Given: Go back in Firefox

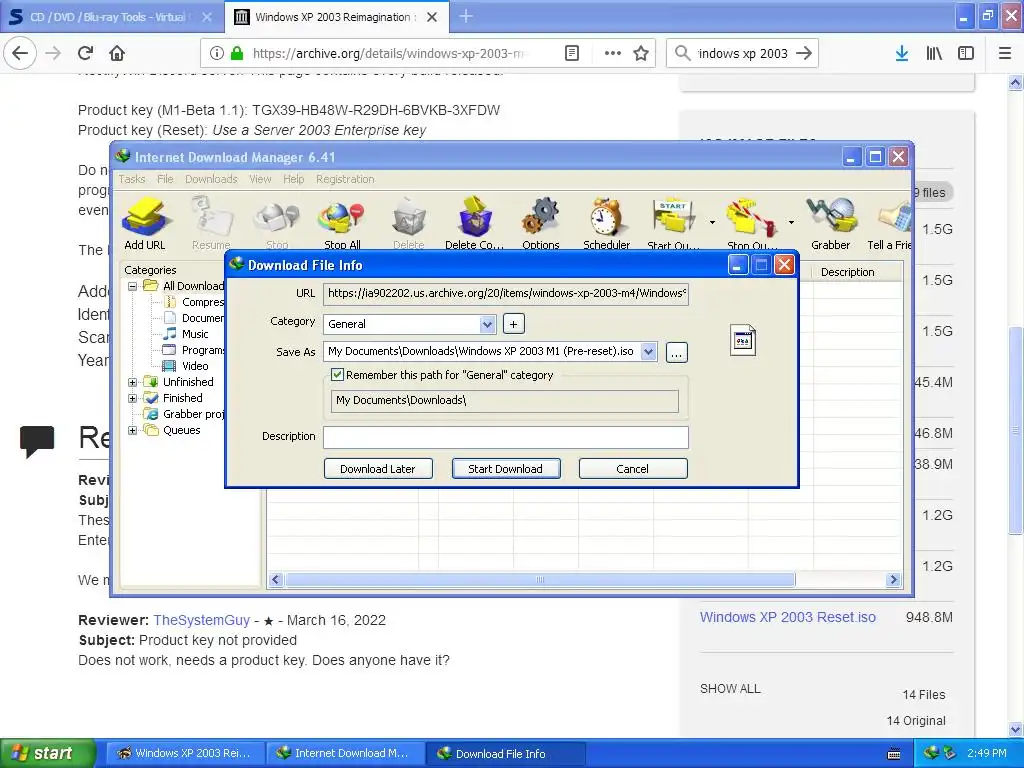Looking at the screenshot, I should click(x=20, y=53).
